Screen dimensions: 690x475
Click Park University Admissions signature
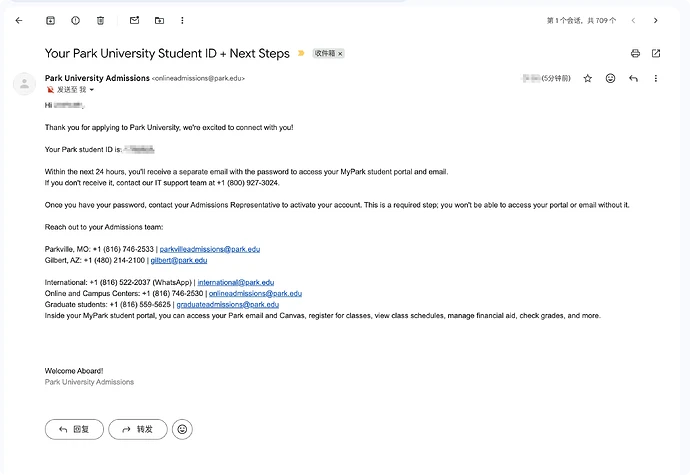coord(89,382)
